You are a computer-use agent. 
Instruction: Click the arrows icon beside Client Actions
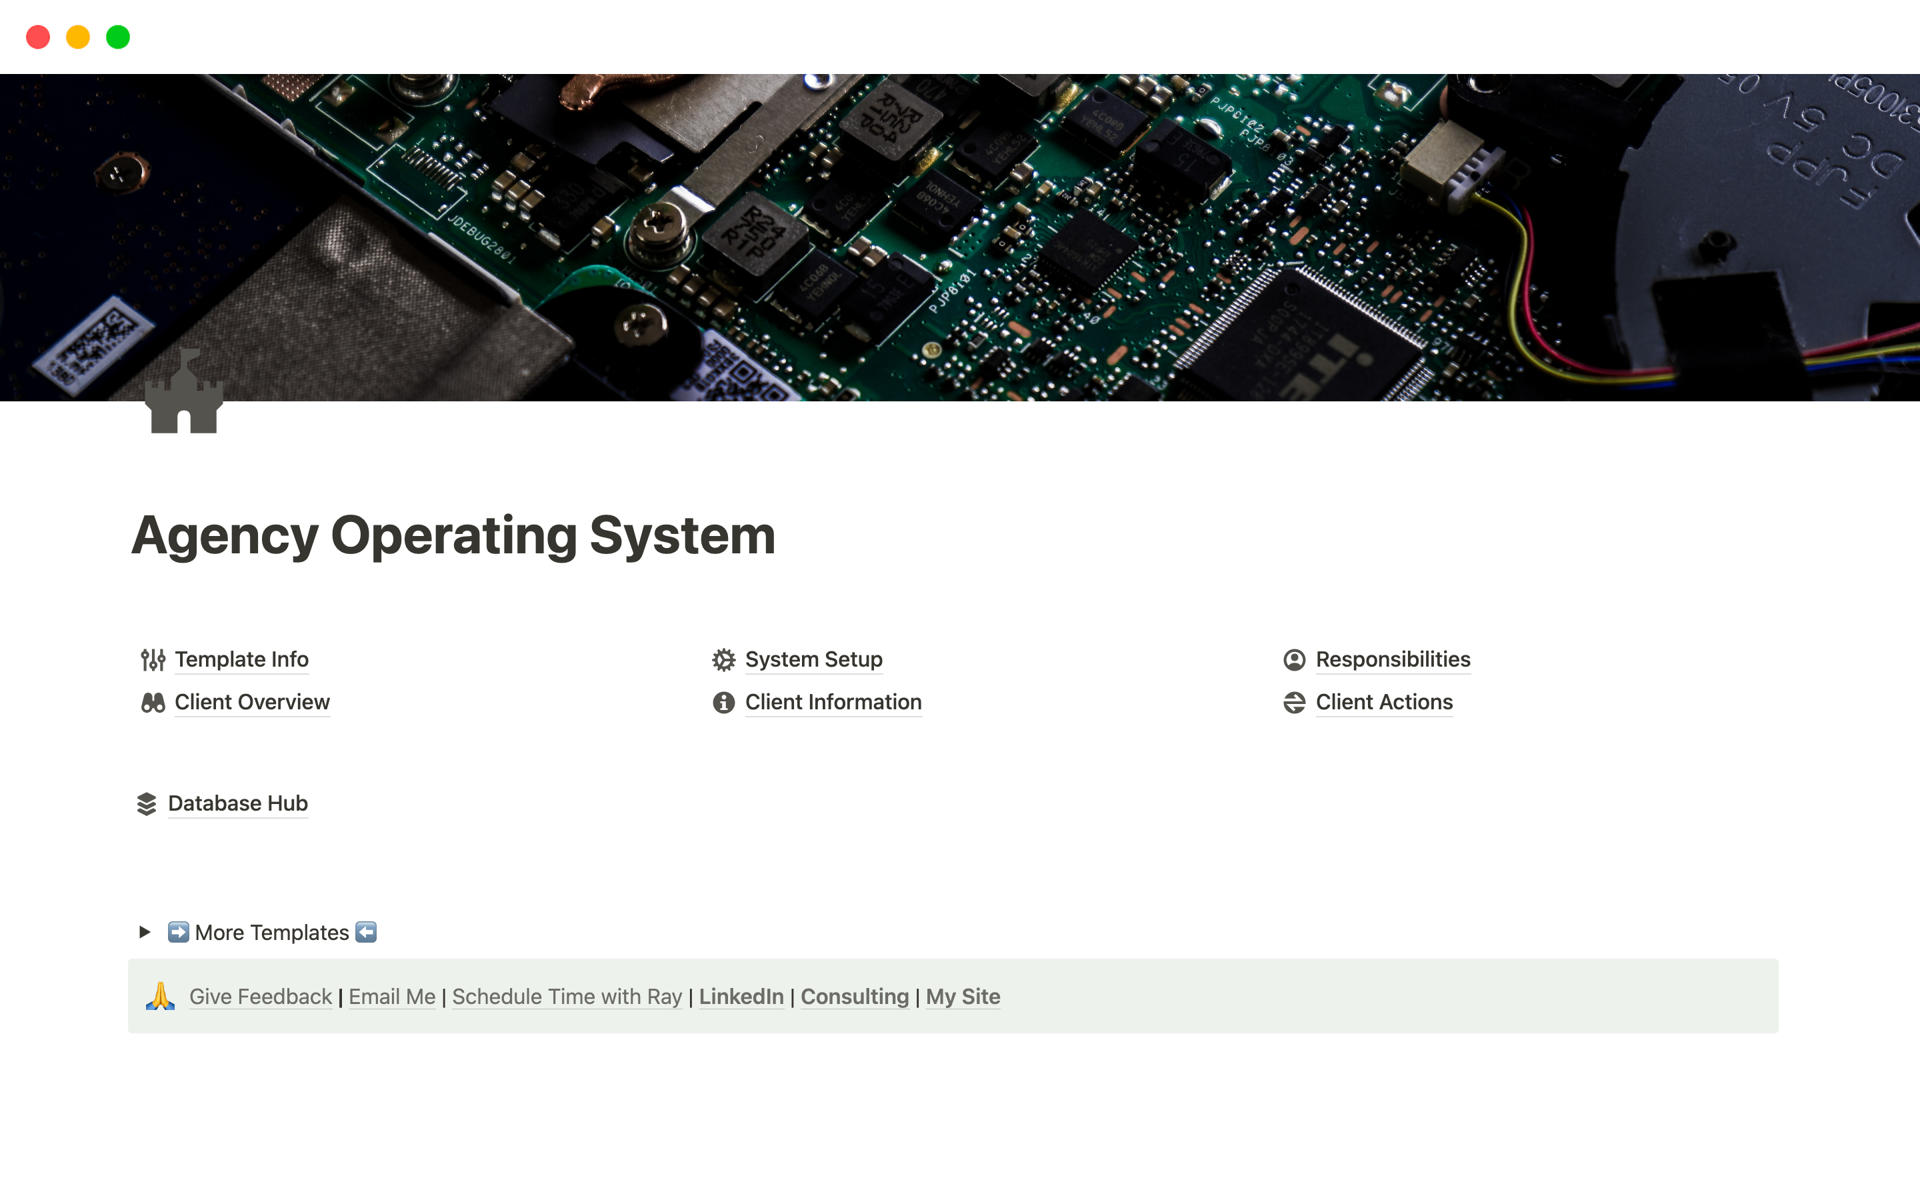[x=1294, y=703]
